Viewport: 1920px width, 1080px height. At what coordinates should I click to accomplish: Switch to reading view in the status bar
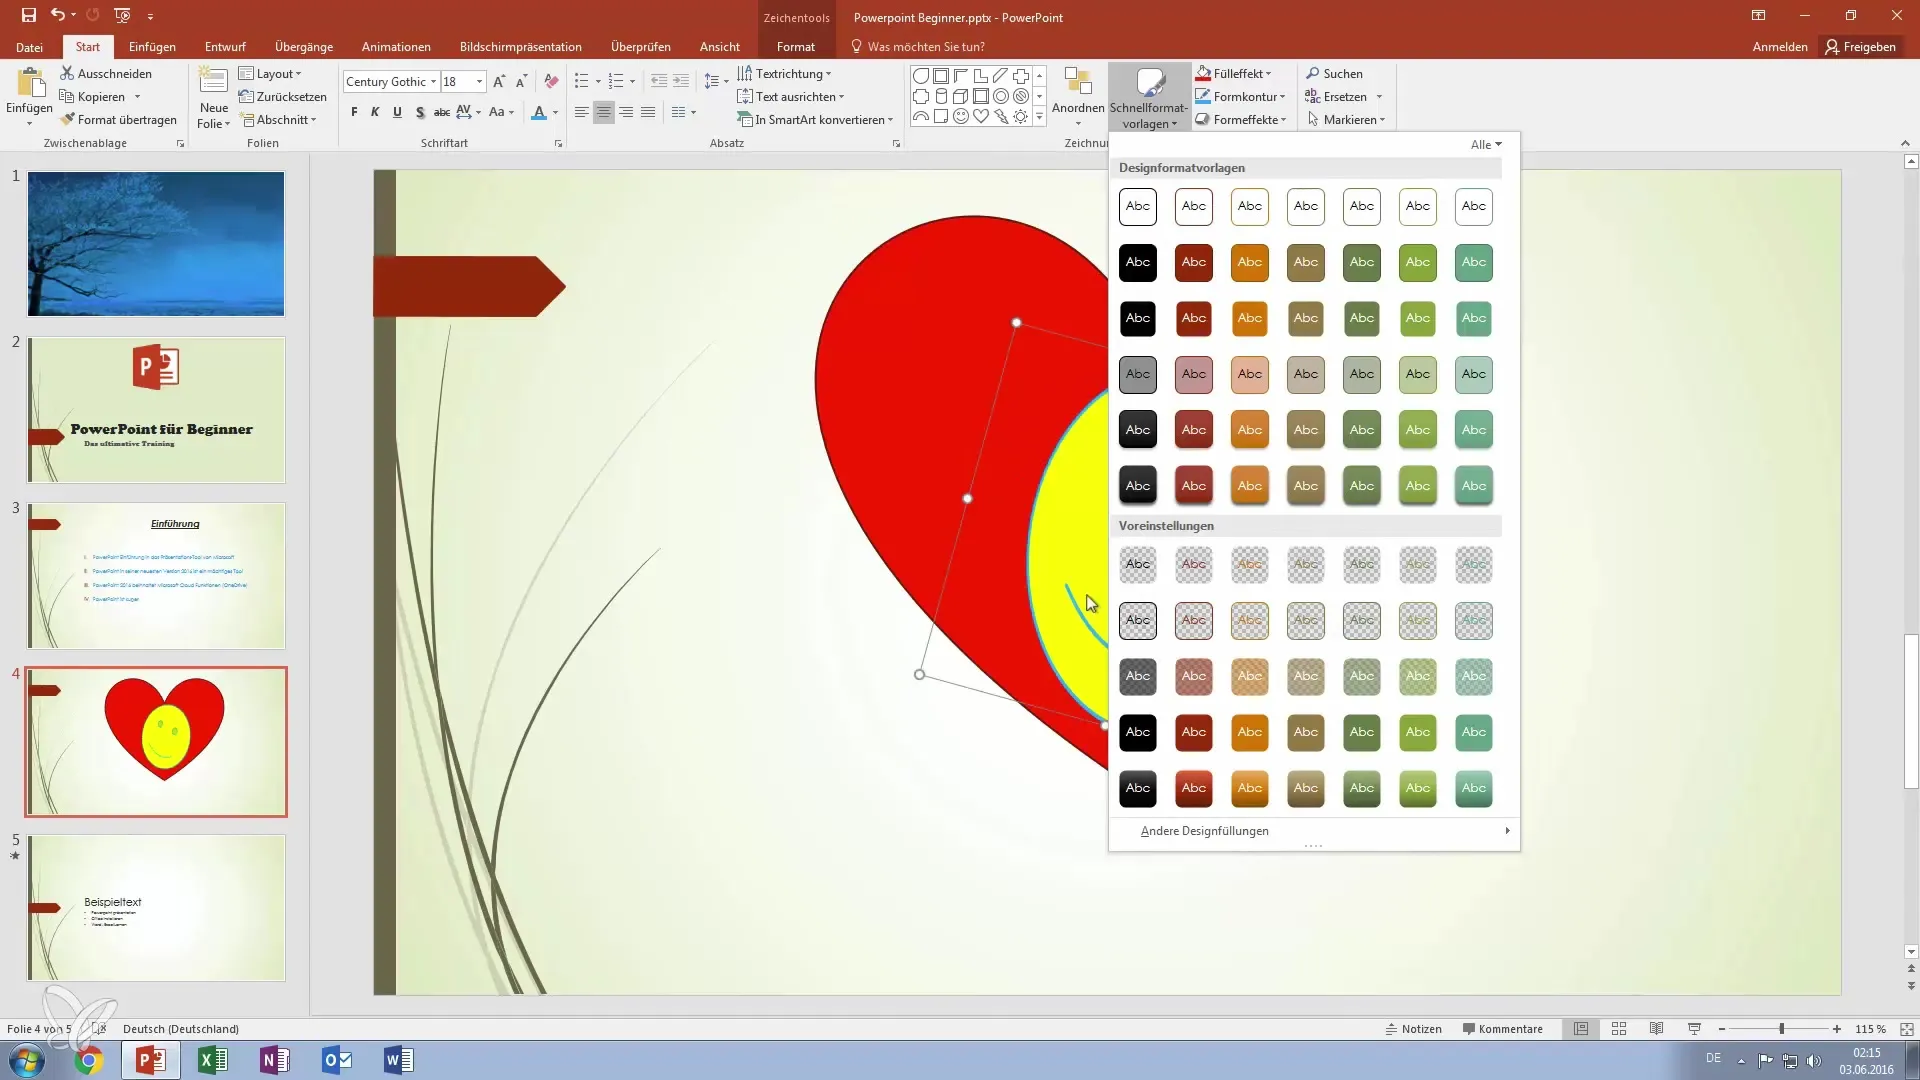click(x=1657, y=1028)
